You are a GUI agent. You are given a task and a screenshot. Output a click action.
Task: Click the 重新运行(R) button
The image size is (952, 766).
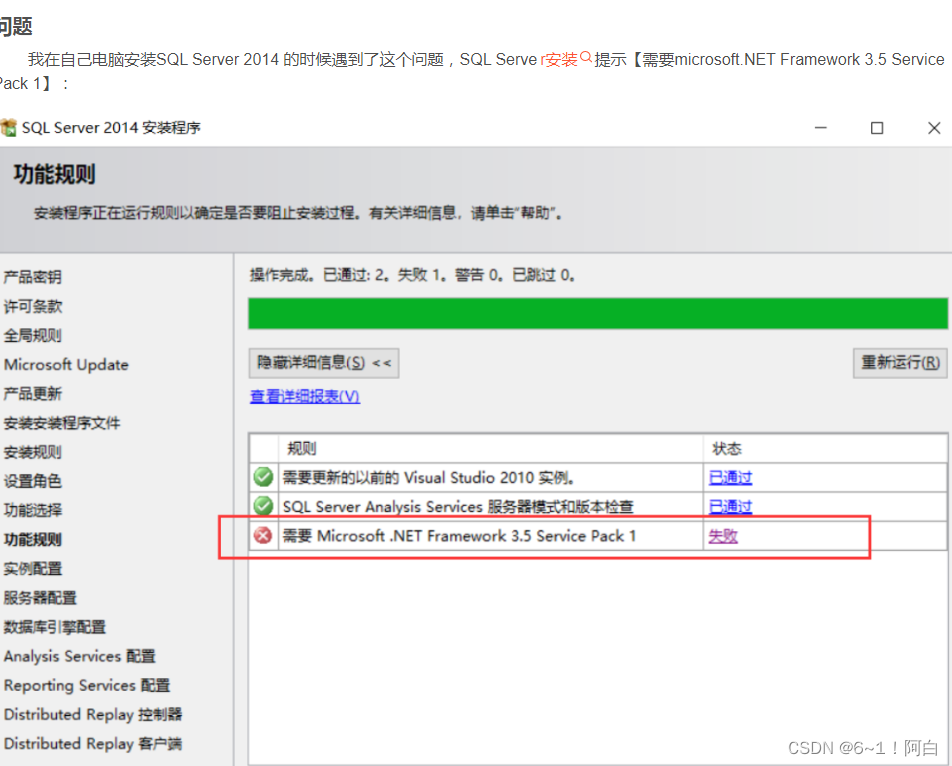tap(900, 363)
